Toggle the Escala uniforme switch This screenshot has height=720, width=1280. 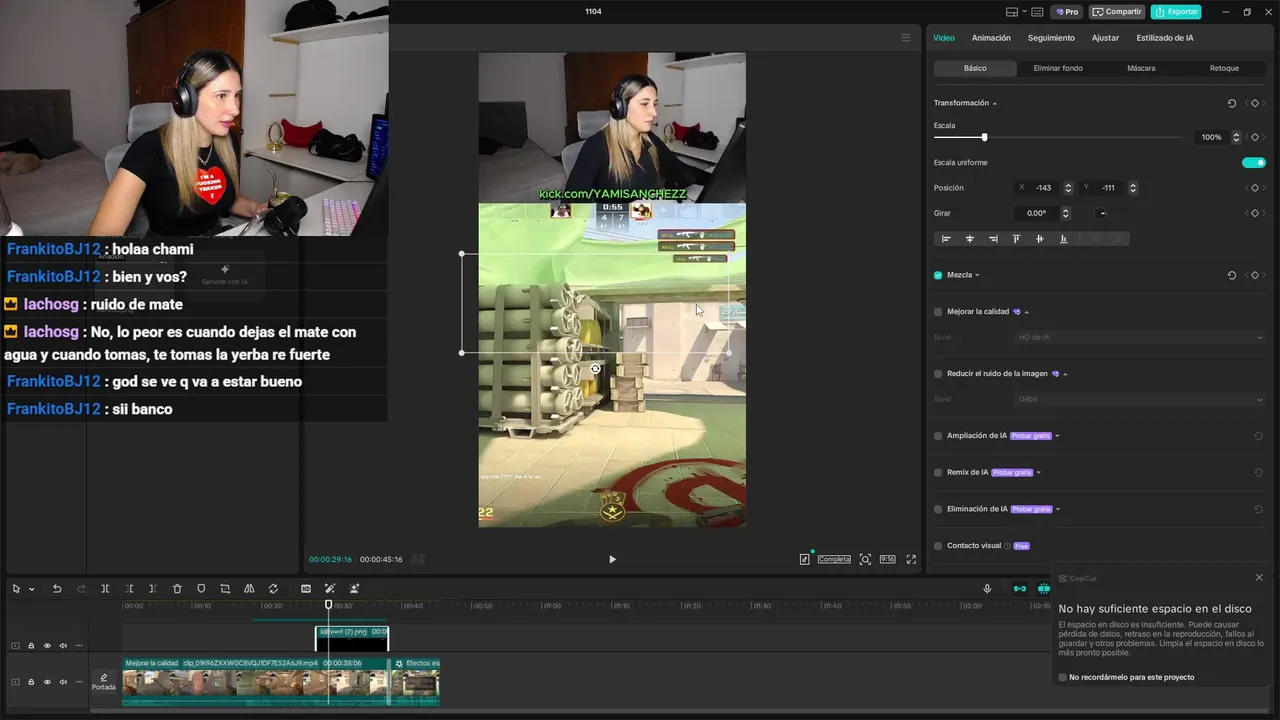click(1254, 162)
